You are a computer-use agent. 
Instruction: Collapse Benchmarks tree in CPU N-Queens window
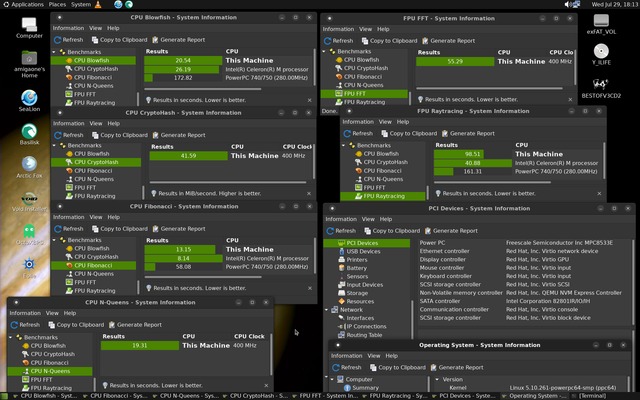(x=11, y=338)
